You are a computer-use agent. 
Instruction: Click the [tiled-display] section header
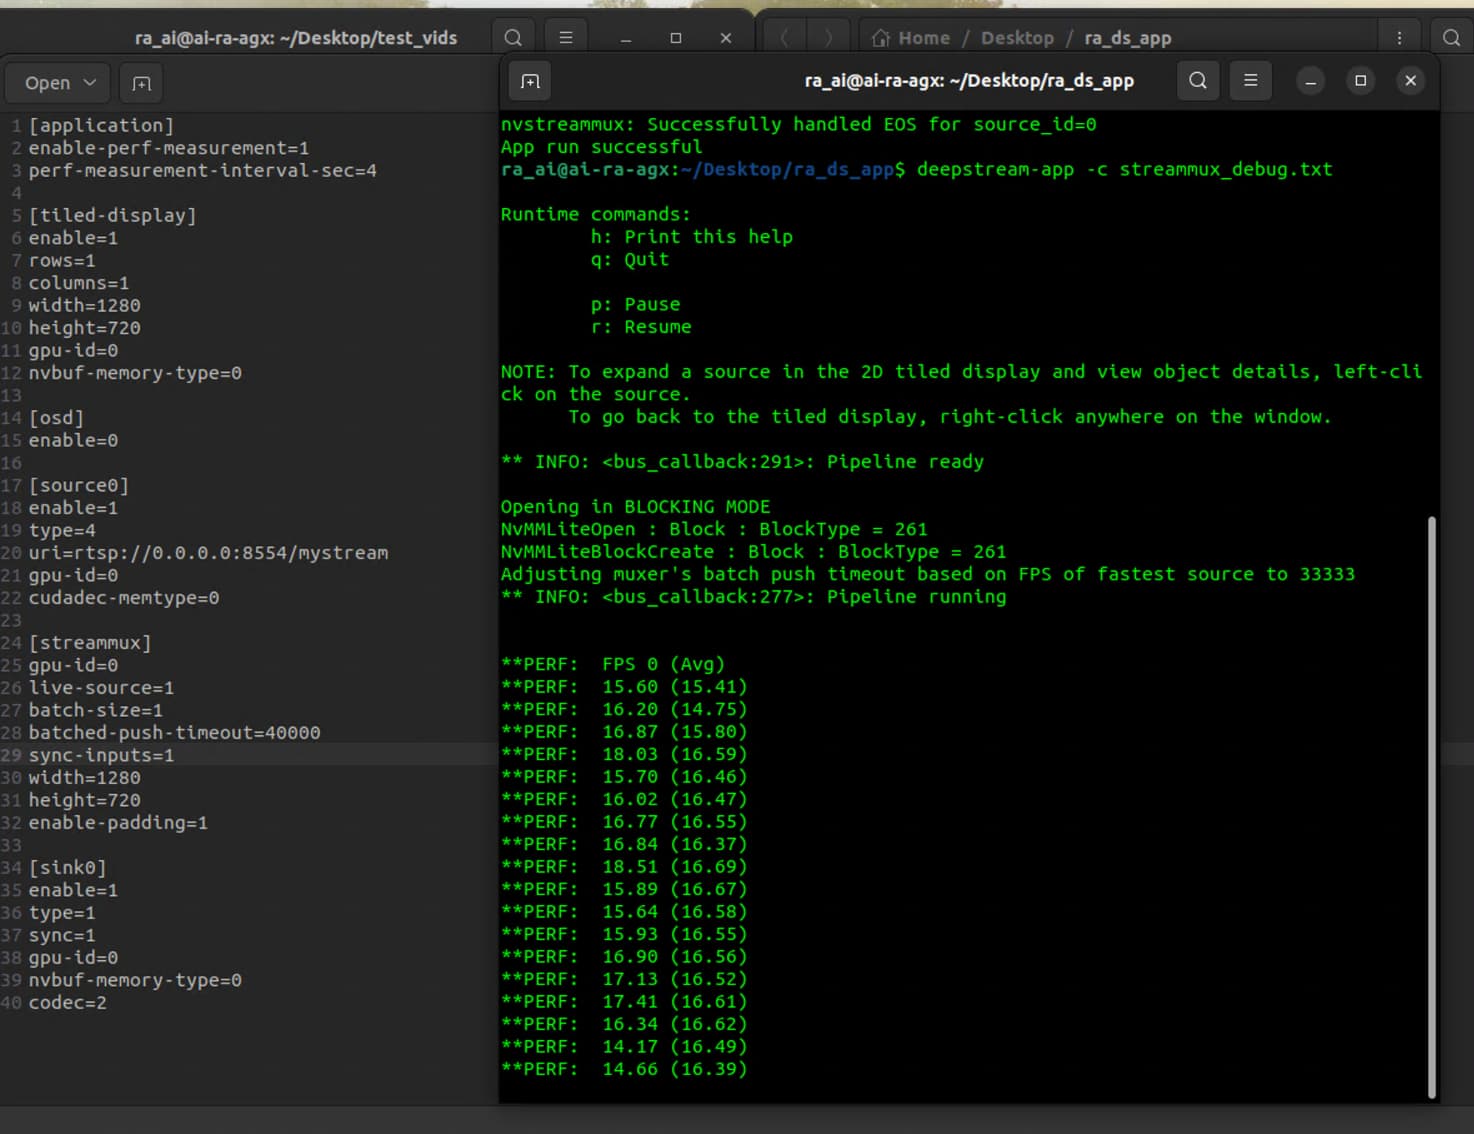(x=112, y=215)
